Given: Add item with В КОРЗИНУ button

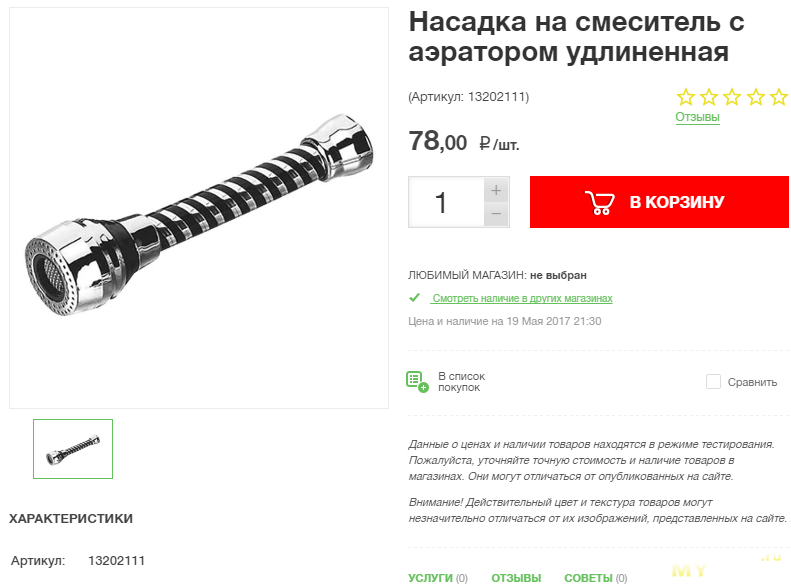Looking at the screenshot, I should [659, 202].
